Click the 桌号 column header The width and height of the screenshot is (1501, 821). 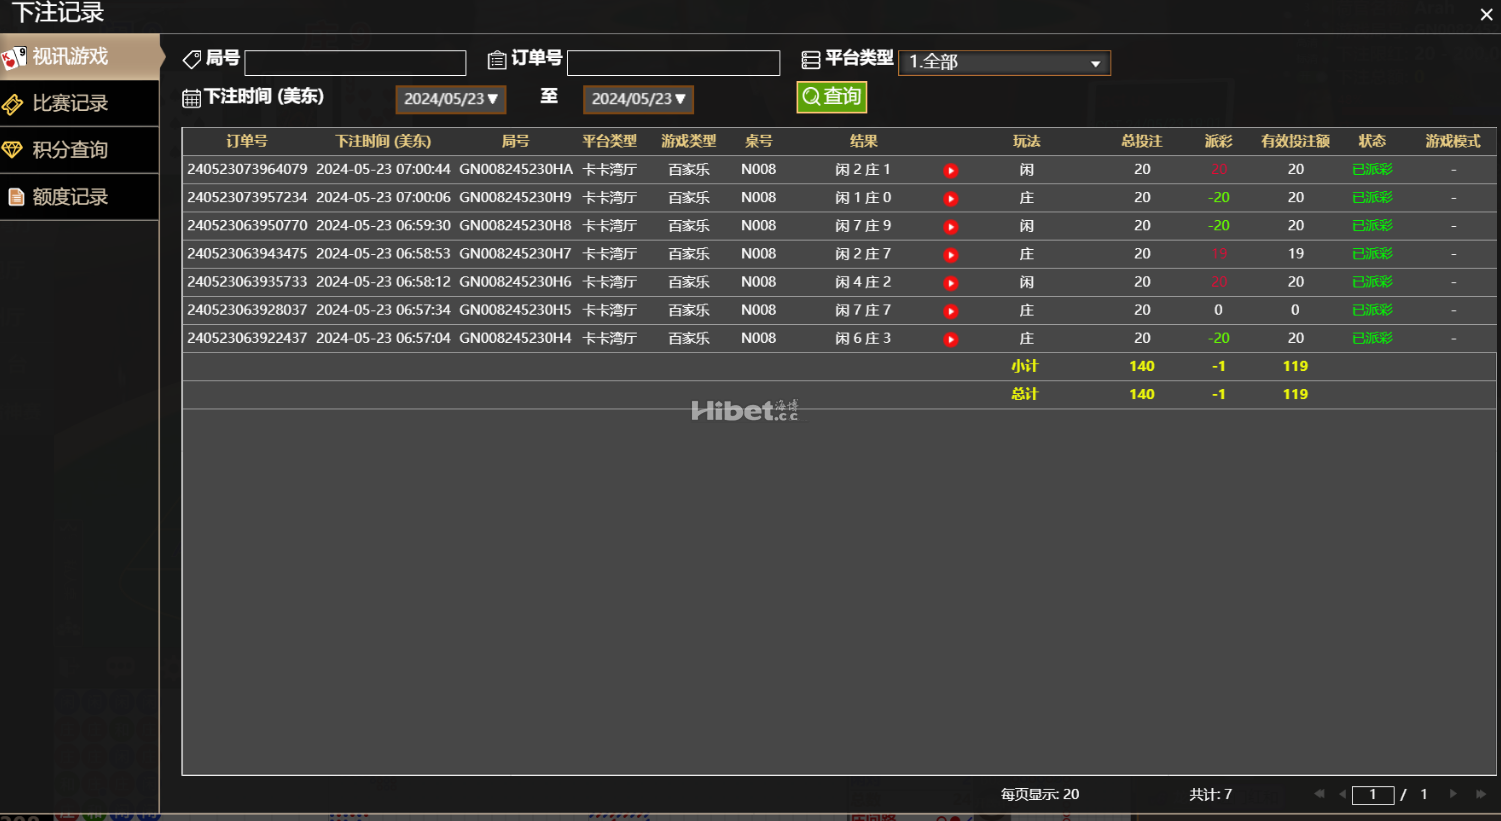[758, 142]
